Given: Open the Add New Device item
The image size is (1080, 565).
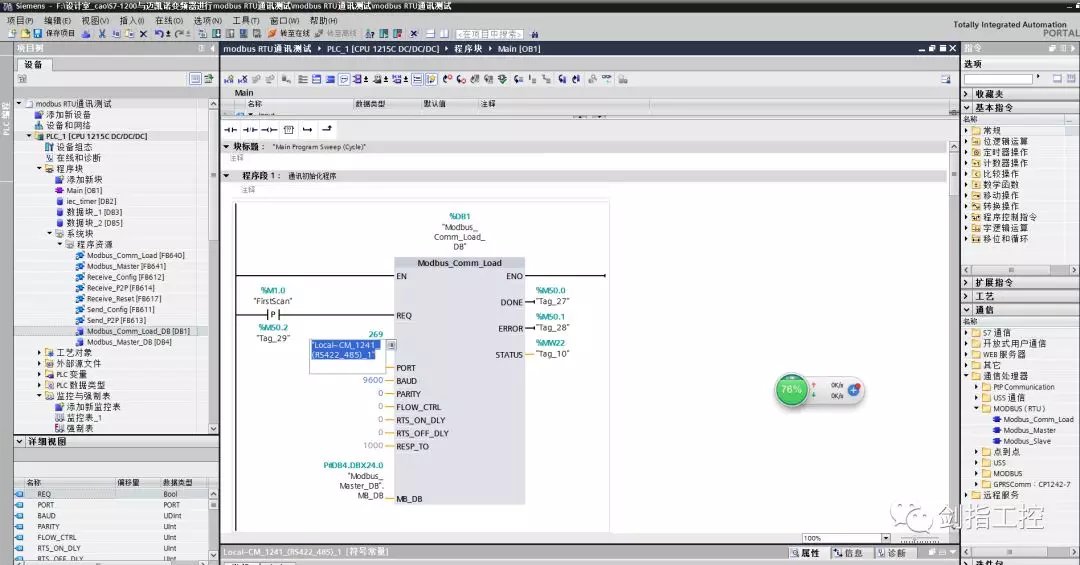Looking at the screenshot, I should coord(67,114).
